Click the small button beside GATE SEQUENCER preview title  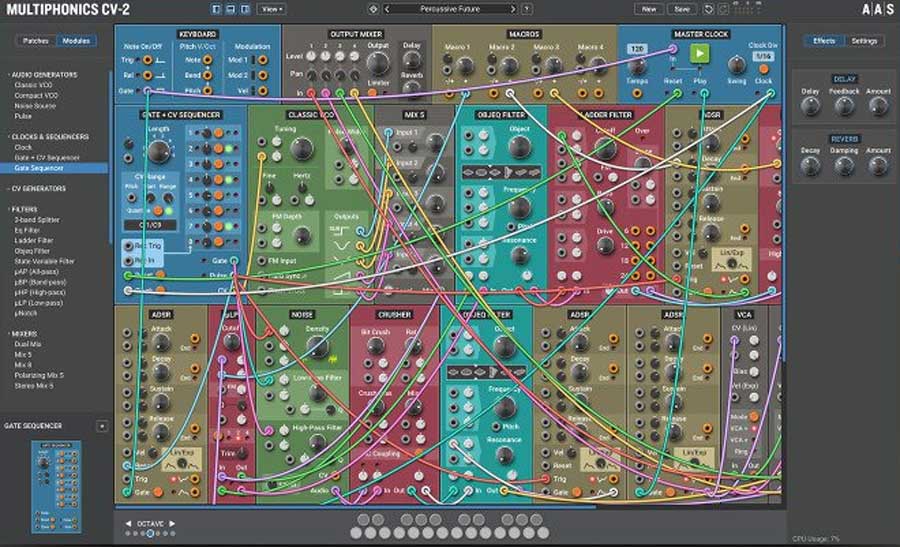tap(102, 426)
